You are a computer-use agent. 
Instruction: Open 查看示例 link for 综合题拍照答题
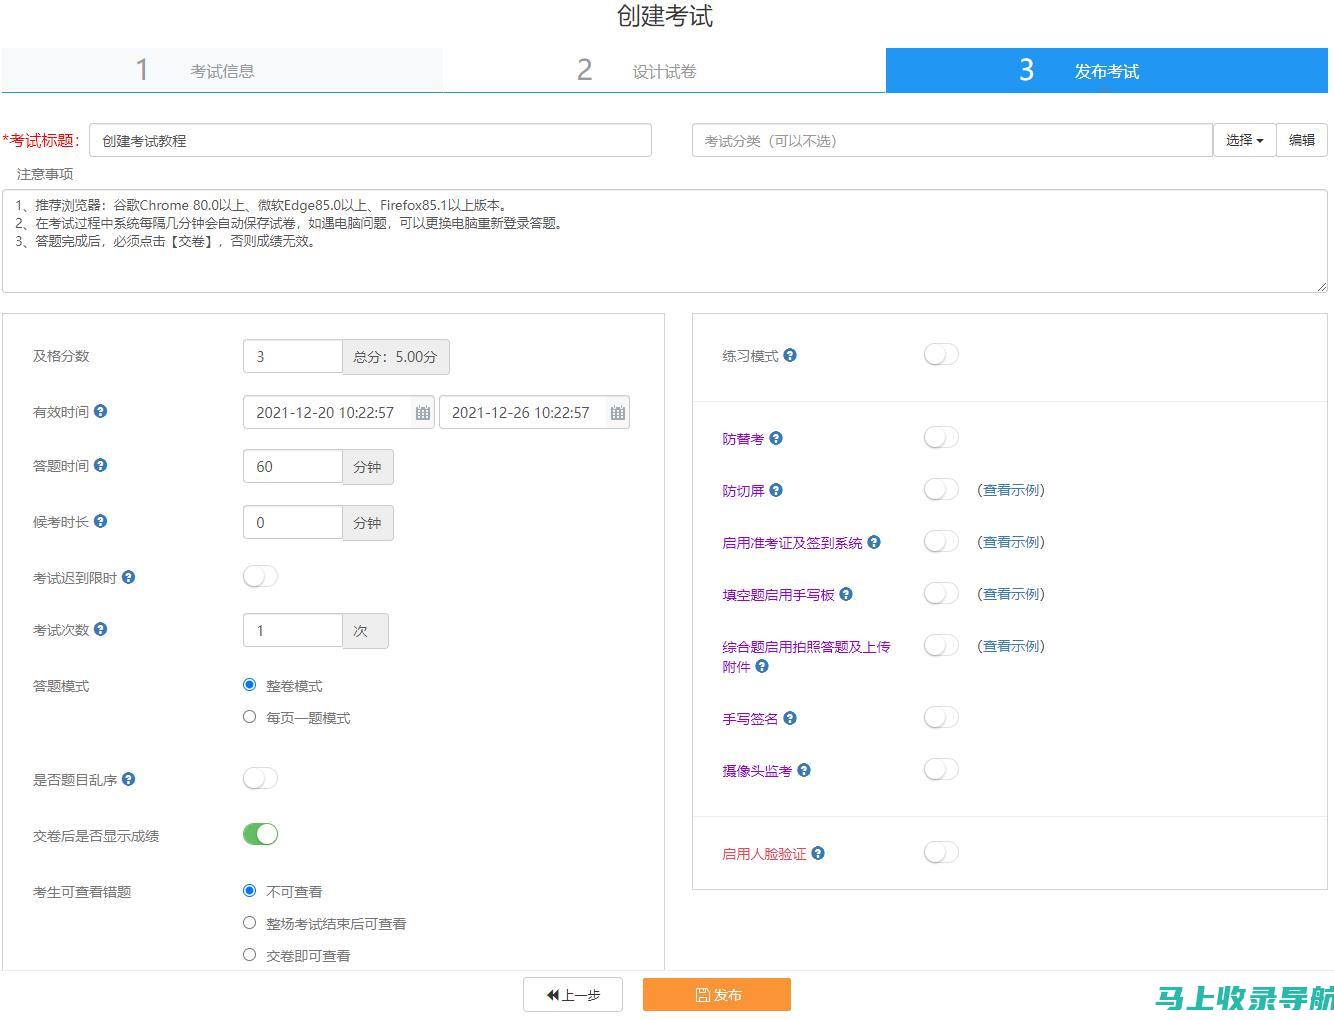1011,646
